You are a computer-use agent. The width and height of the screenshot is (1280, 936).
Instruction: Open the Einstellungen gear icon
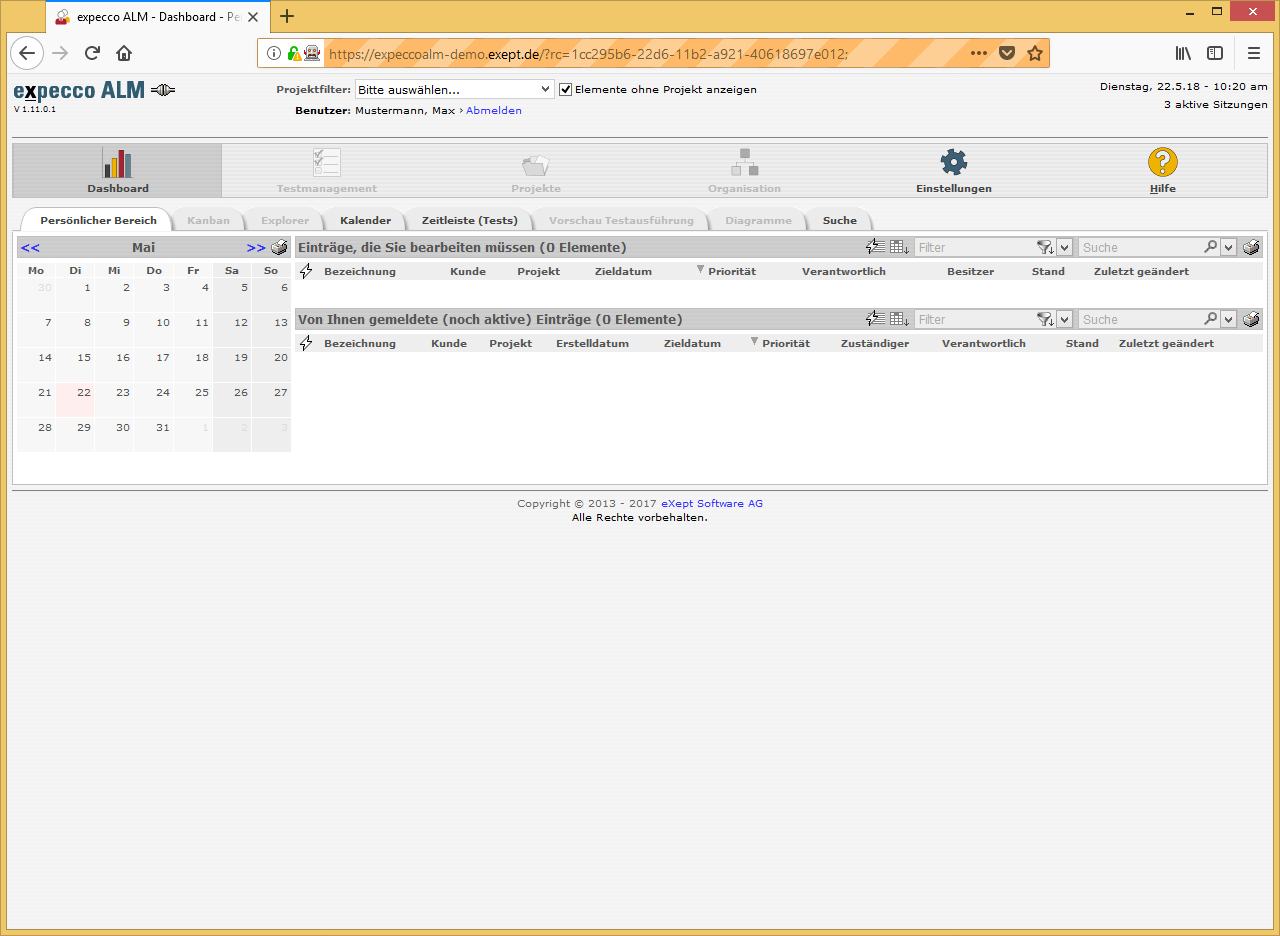tap(953, 163)
